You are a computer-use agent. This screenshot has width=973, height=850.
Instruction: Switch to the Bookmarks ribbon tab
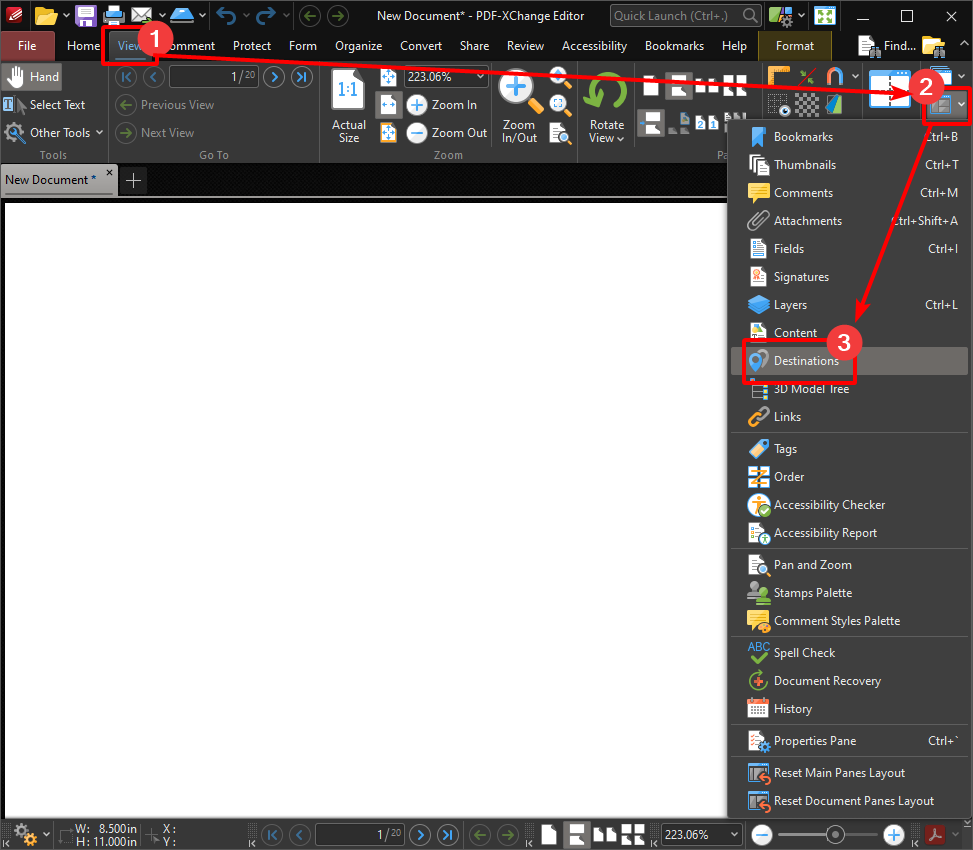click(x=674, y=45)
